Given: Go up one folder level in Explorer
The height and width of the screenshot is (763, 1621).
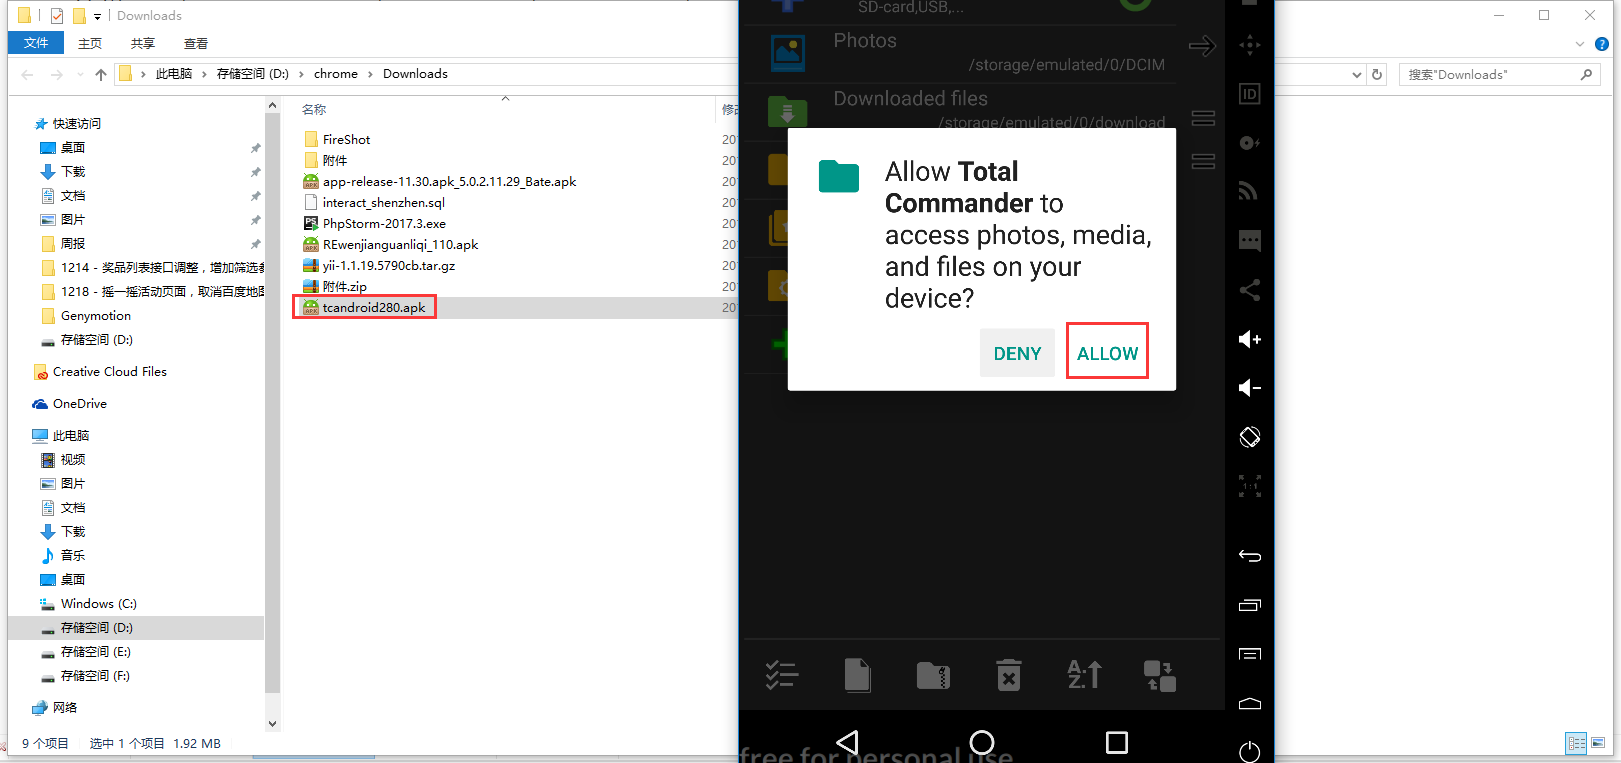Looking at the screenshot, I should 101,74.
